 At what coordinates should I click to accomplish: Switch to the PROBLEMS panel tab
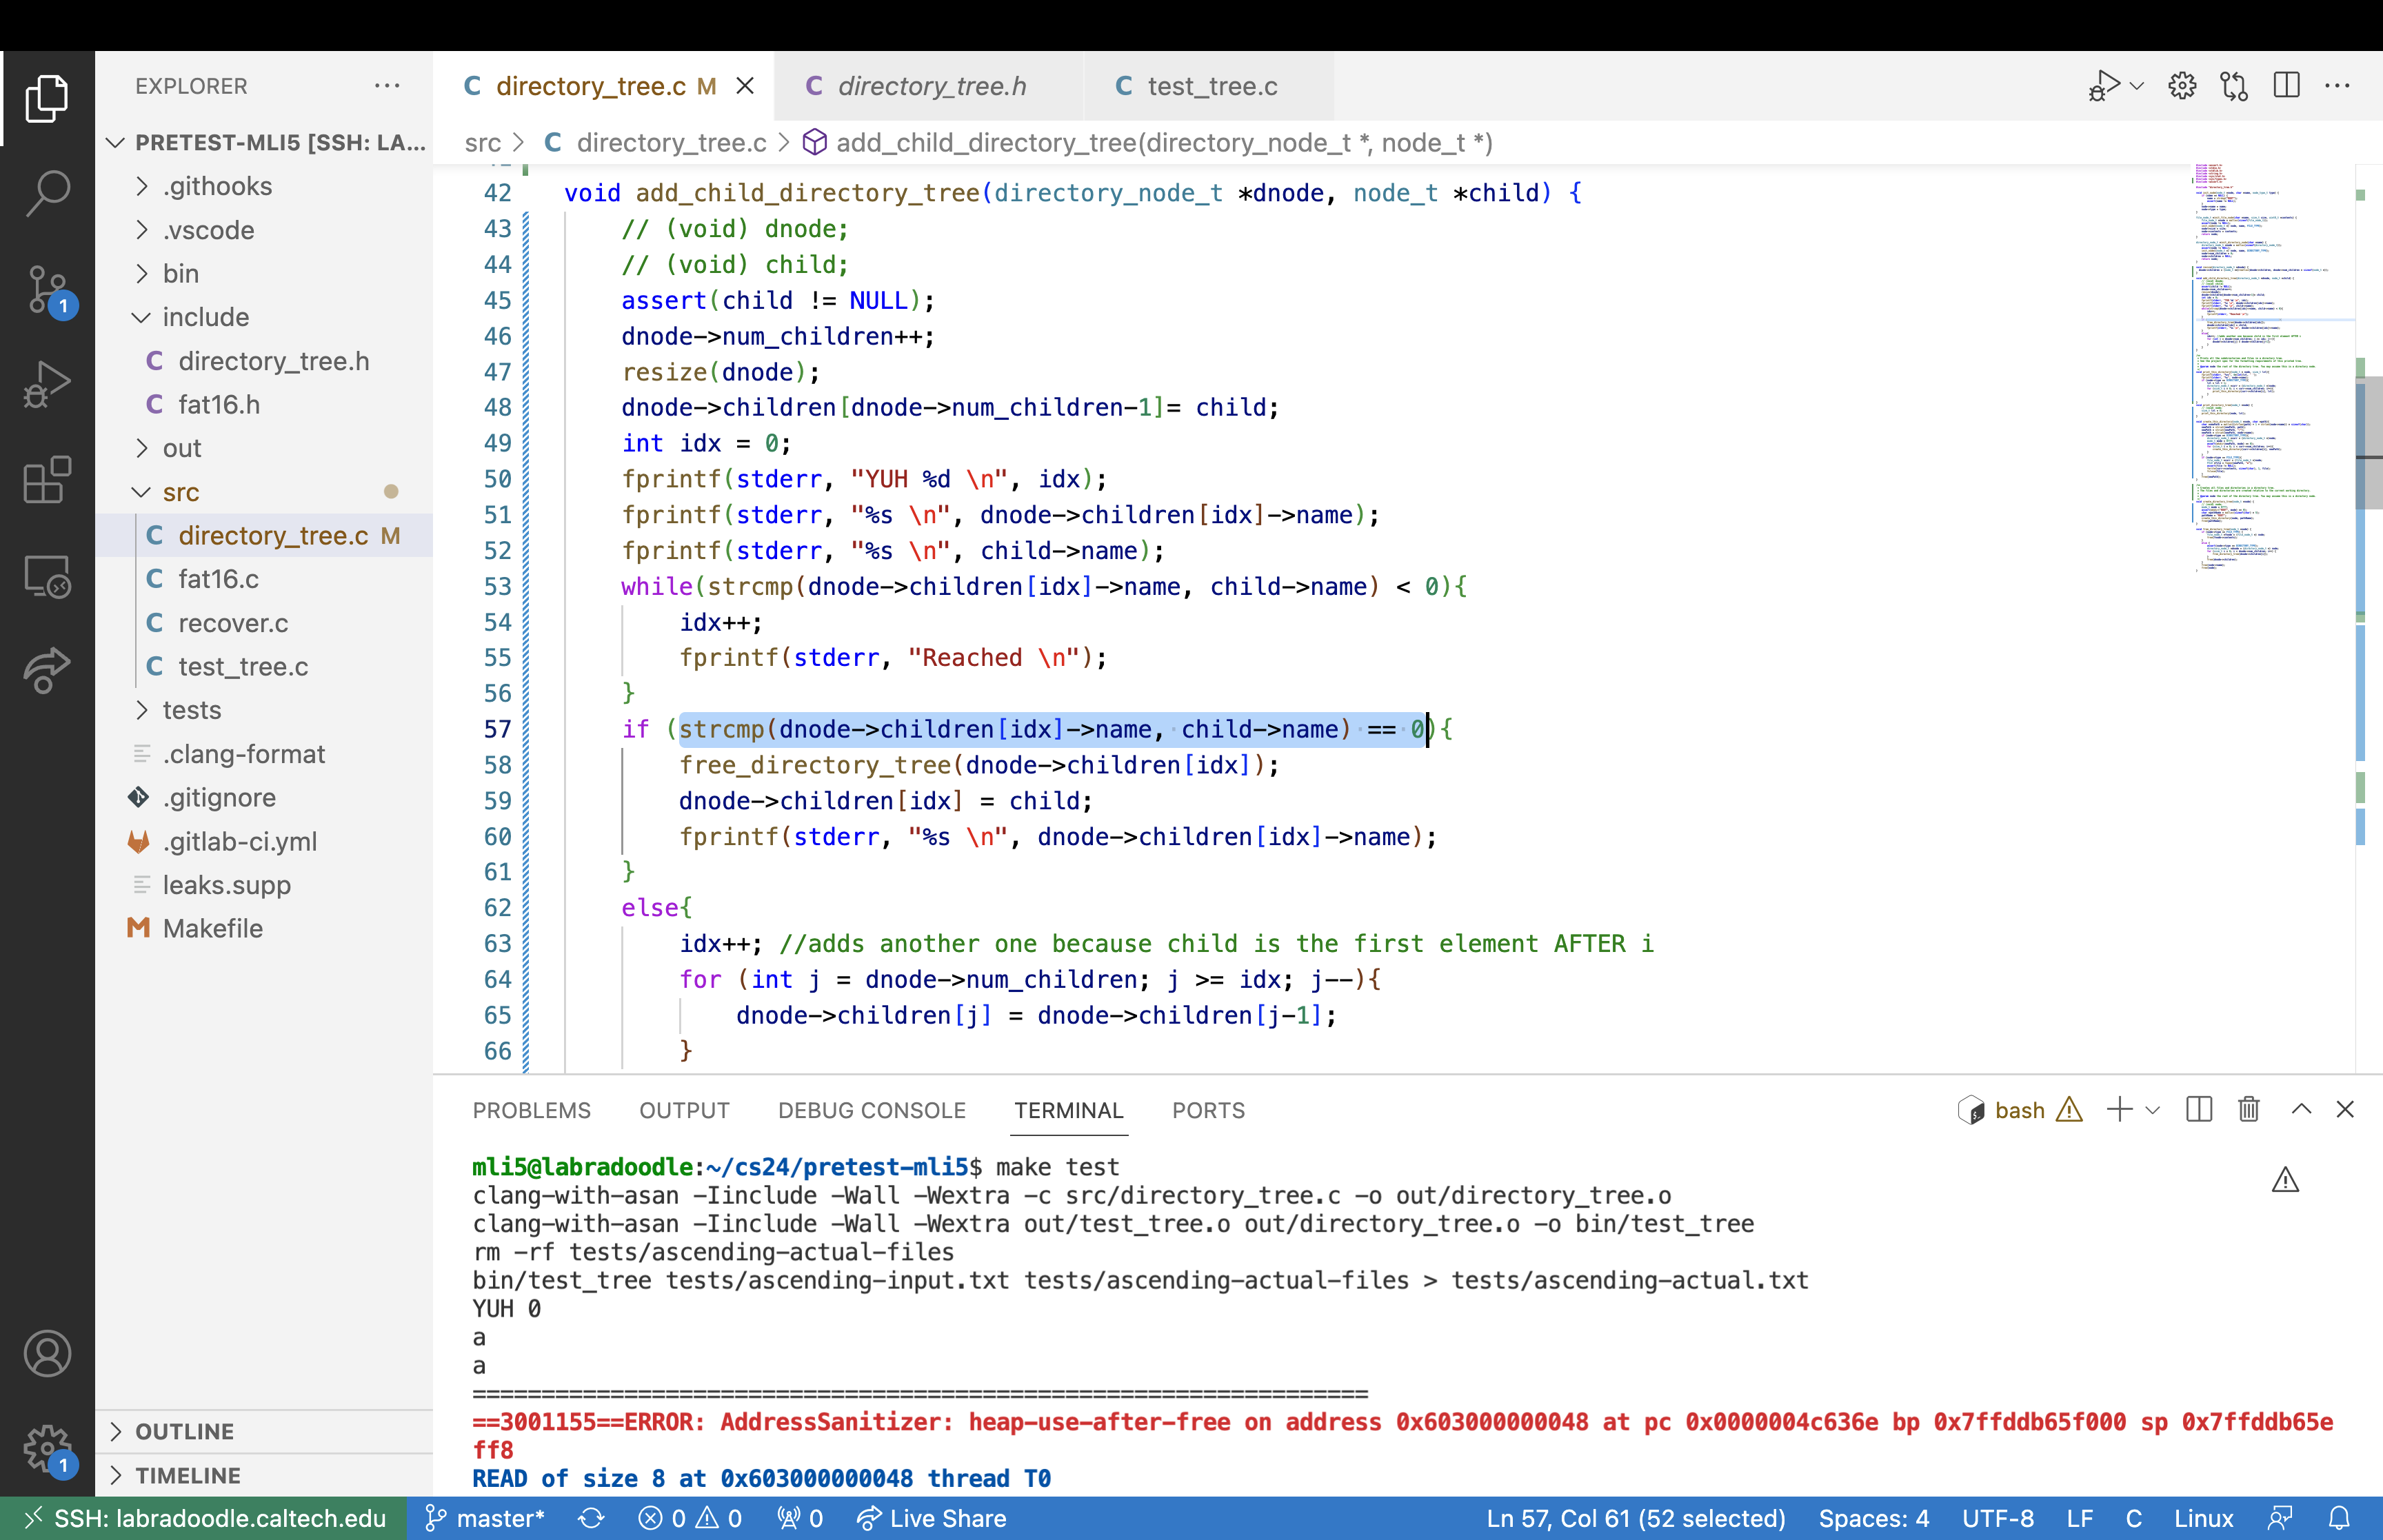click(531, 1110)
